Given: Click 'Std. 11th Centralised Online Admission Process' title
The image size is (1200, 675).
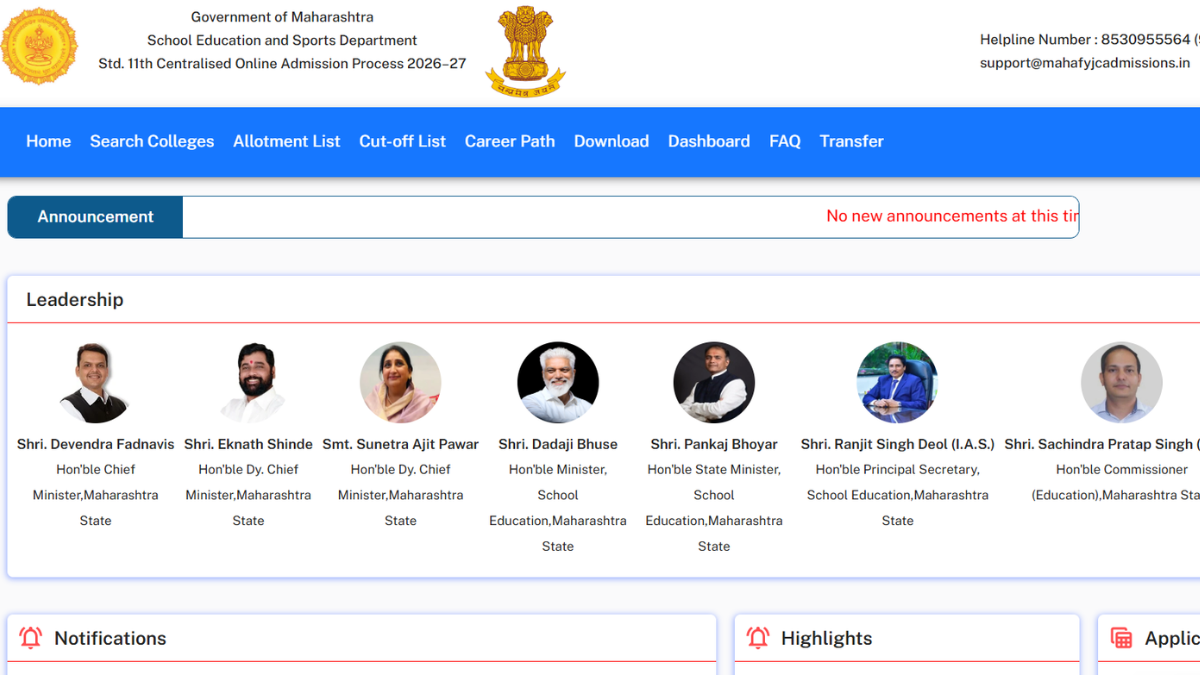Looking at the screenshot, I should point(282,63).
